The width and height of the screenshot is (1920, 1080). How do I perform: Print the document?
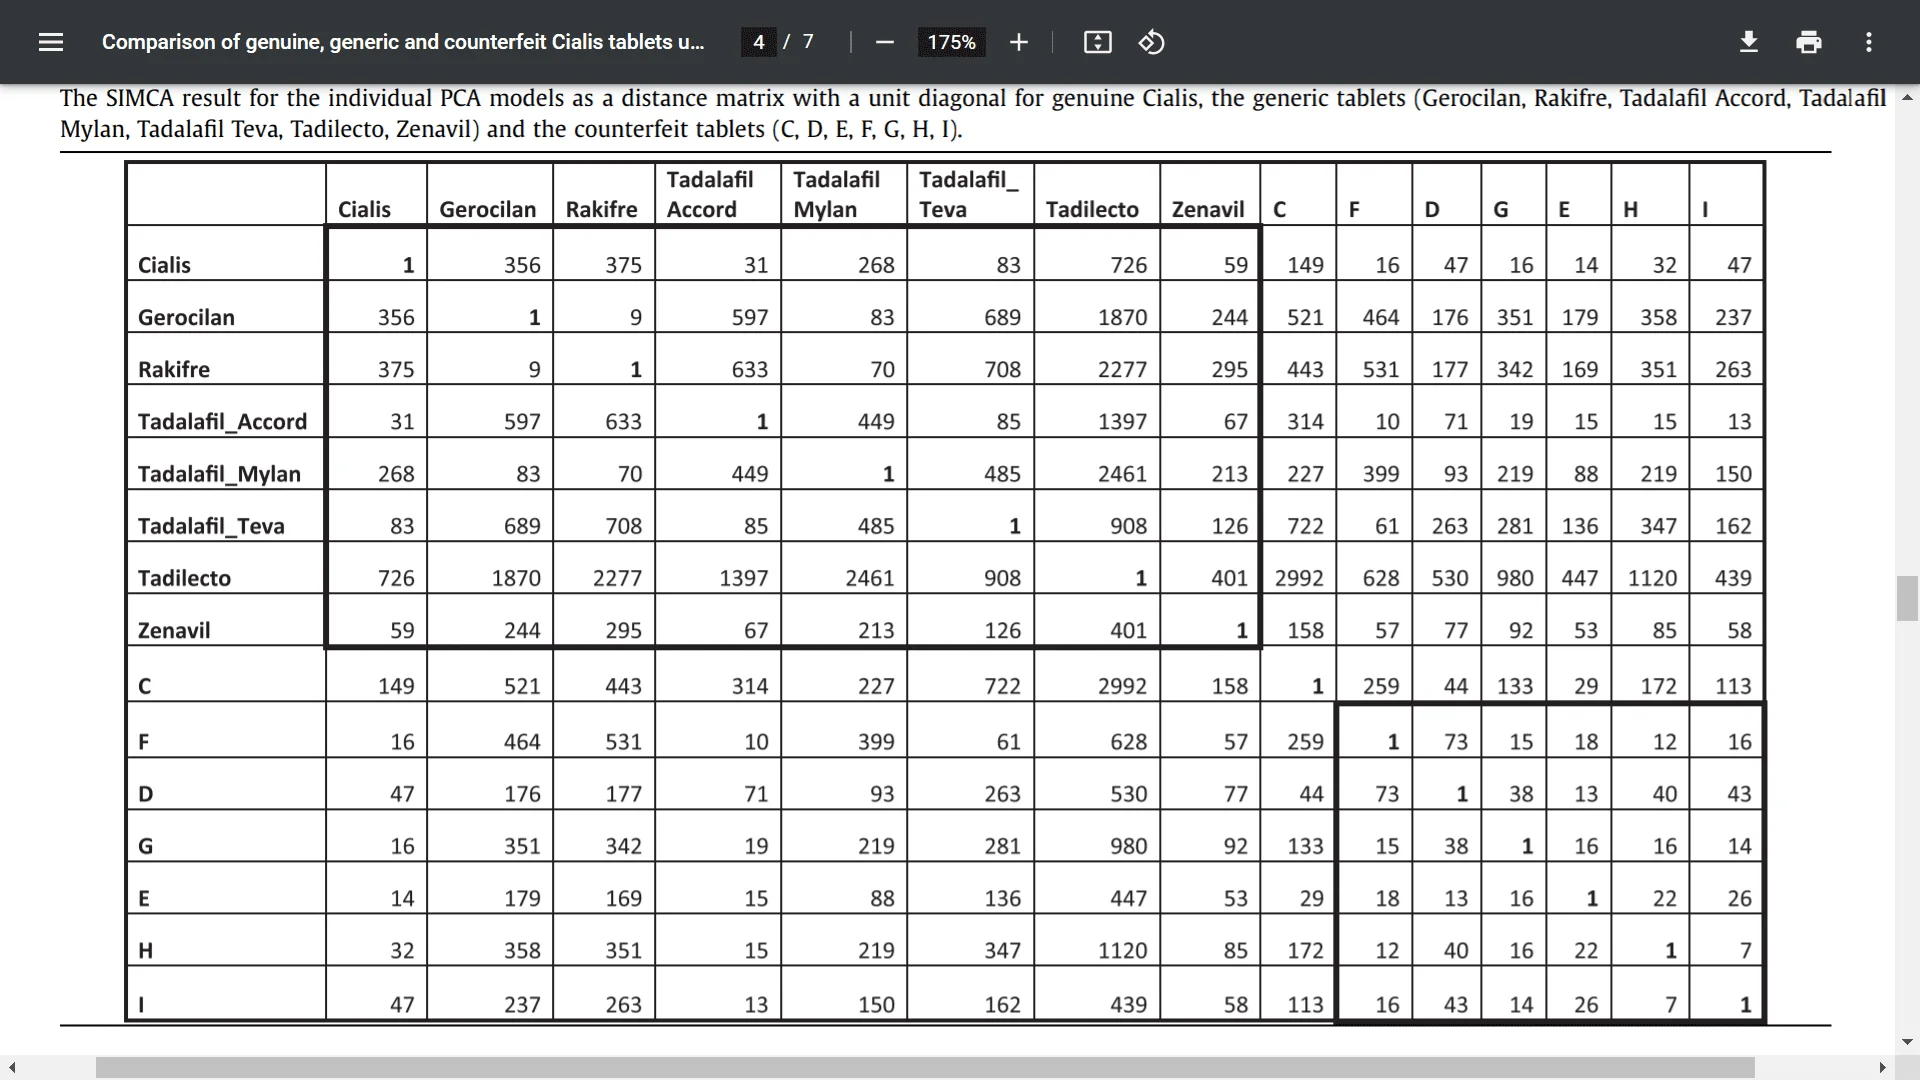coord(1808,42)
